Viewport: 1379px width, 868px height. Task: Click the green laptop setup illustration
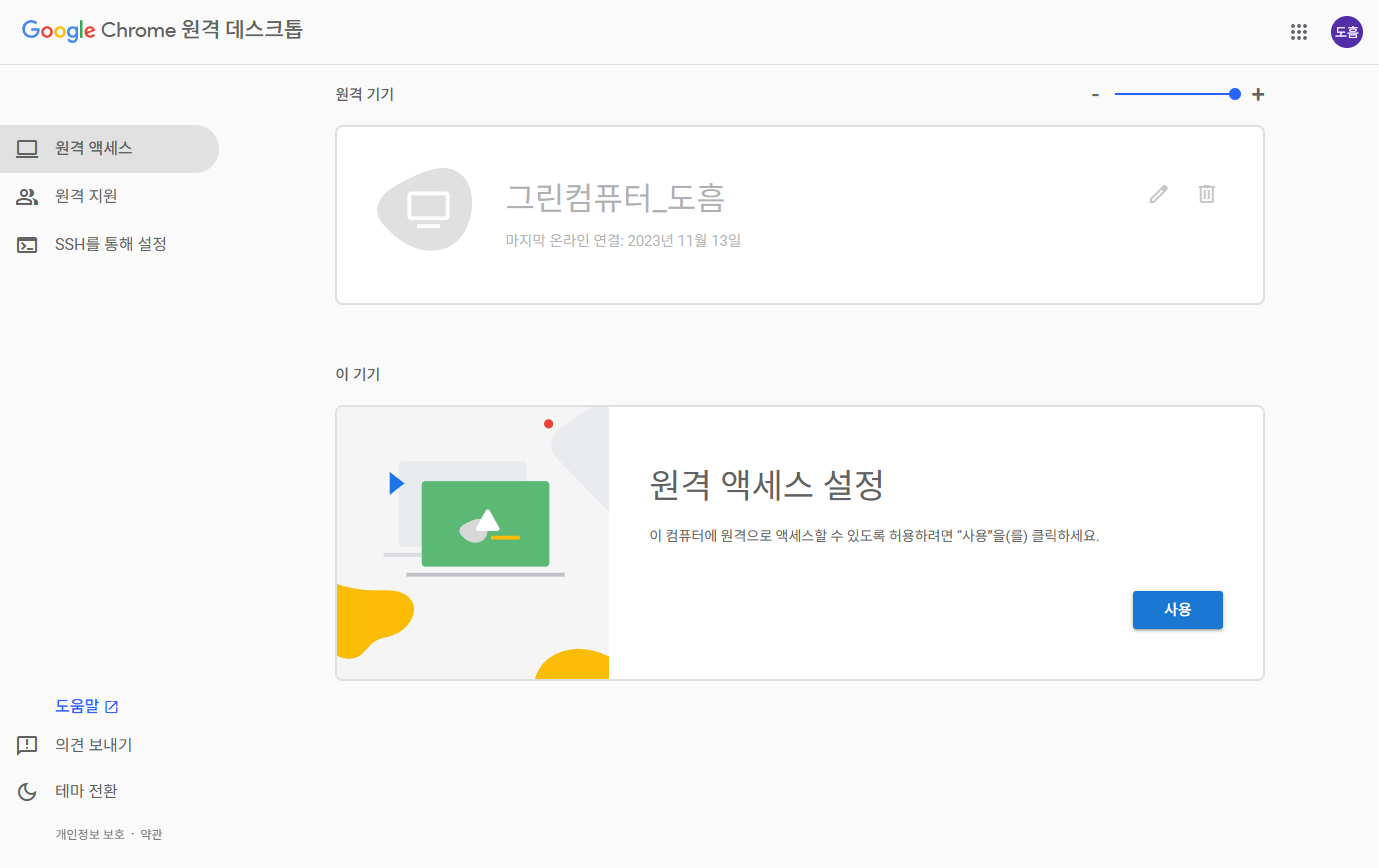[473, 543]
